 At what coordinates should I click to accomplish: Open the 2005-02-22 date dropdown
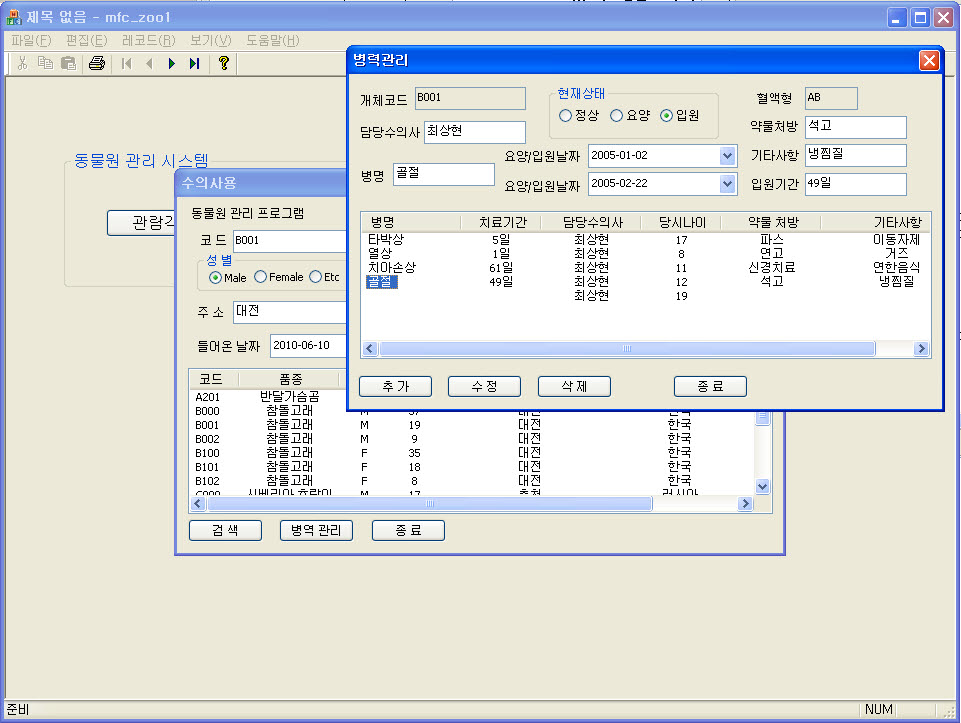click(x=727, y=183)
